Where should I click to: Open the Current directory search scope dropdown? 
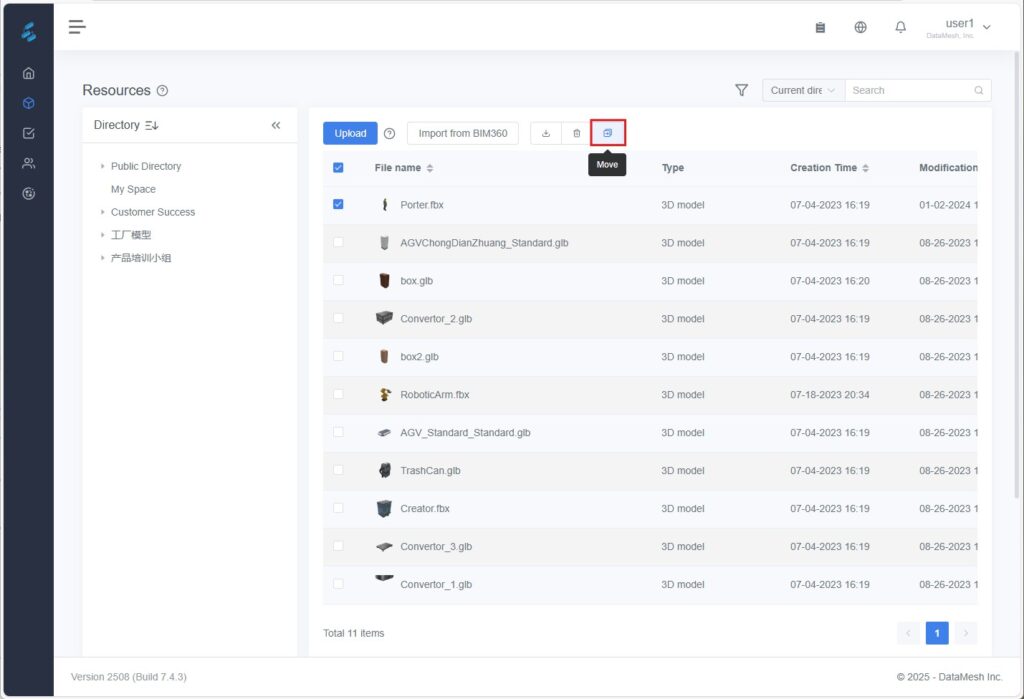tap(803, 90)
